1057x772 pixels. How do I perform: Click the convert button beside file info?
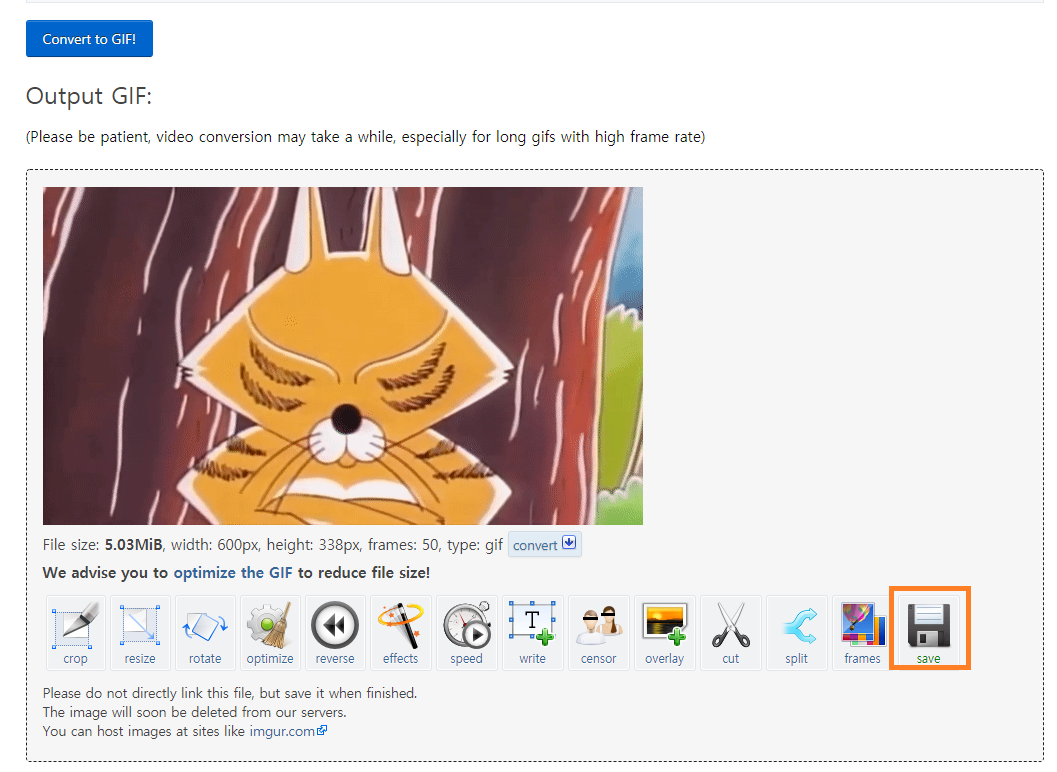(545, 545)
